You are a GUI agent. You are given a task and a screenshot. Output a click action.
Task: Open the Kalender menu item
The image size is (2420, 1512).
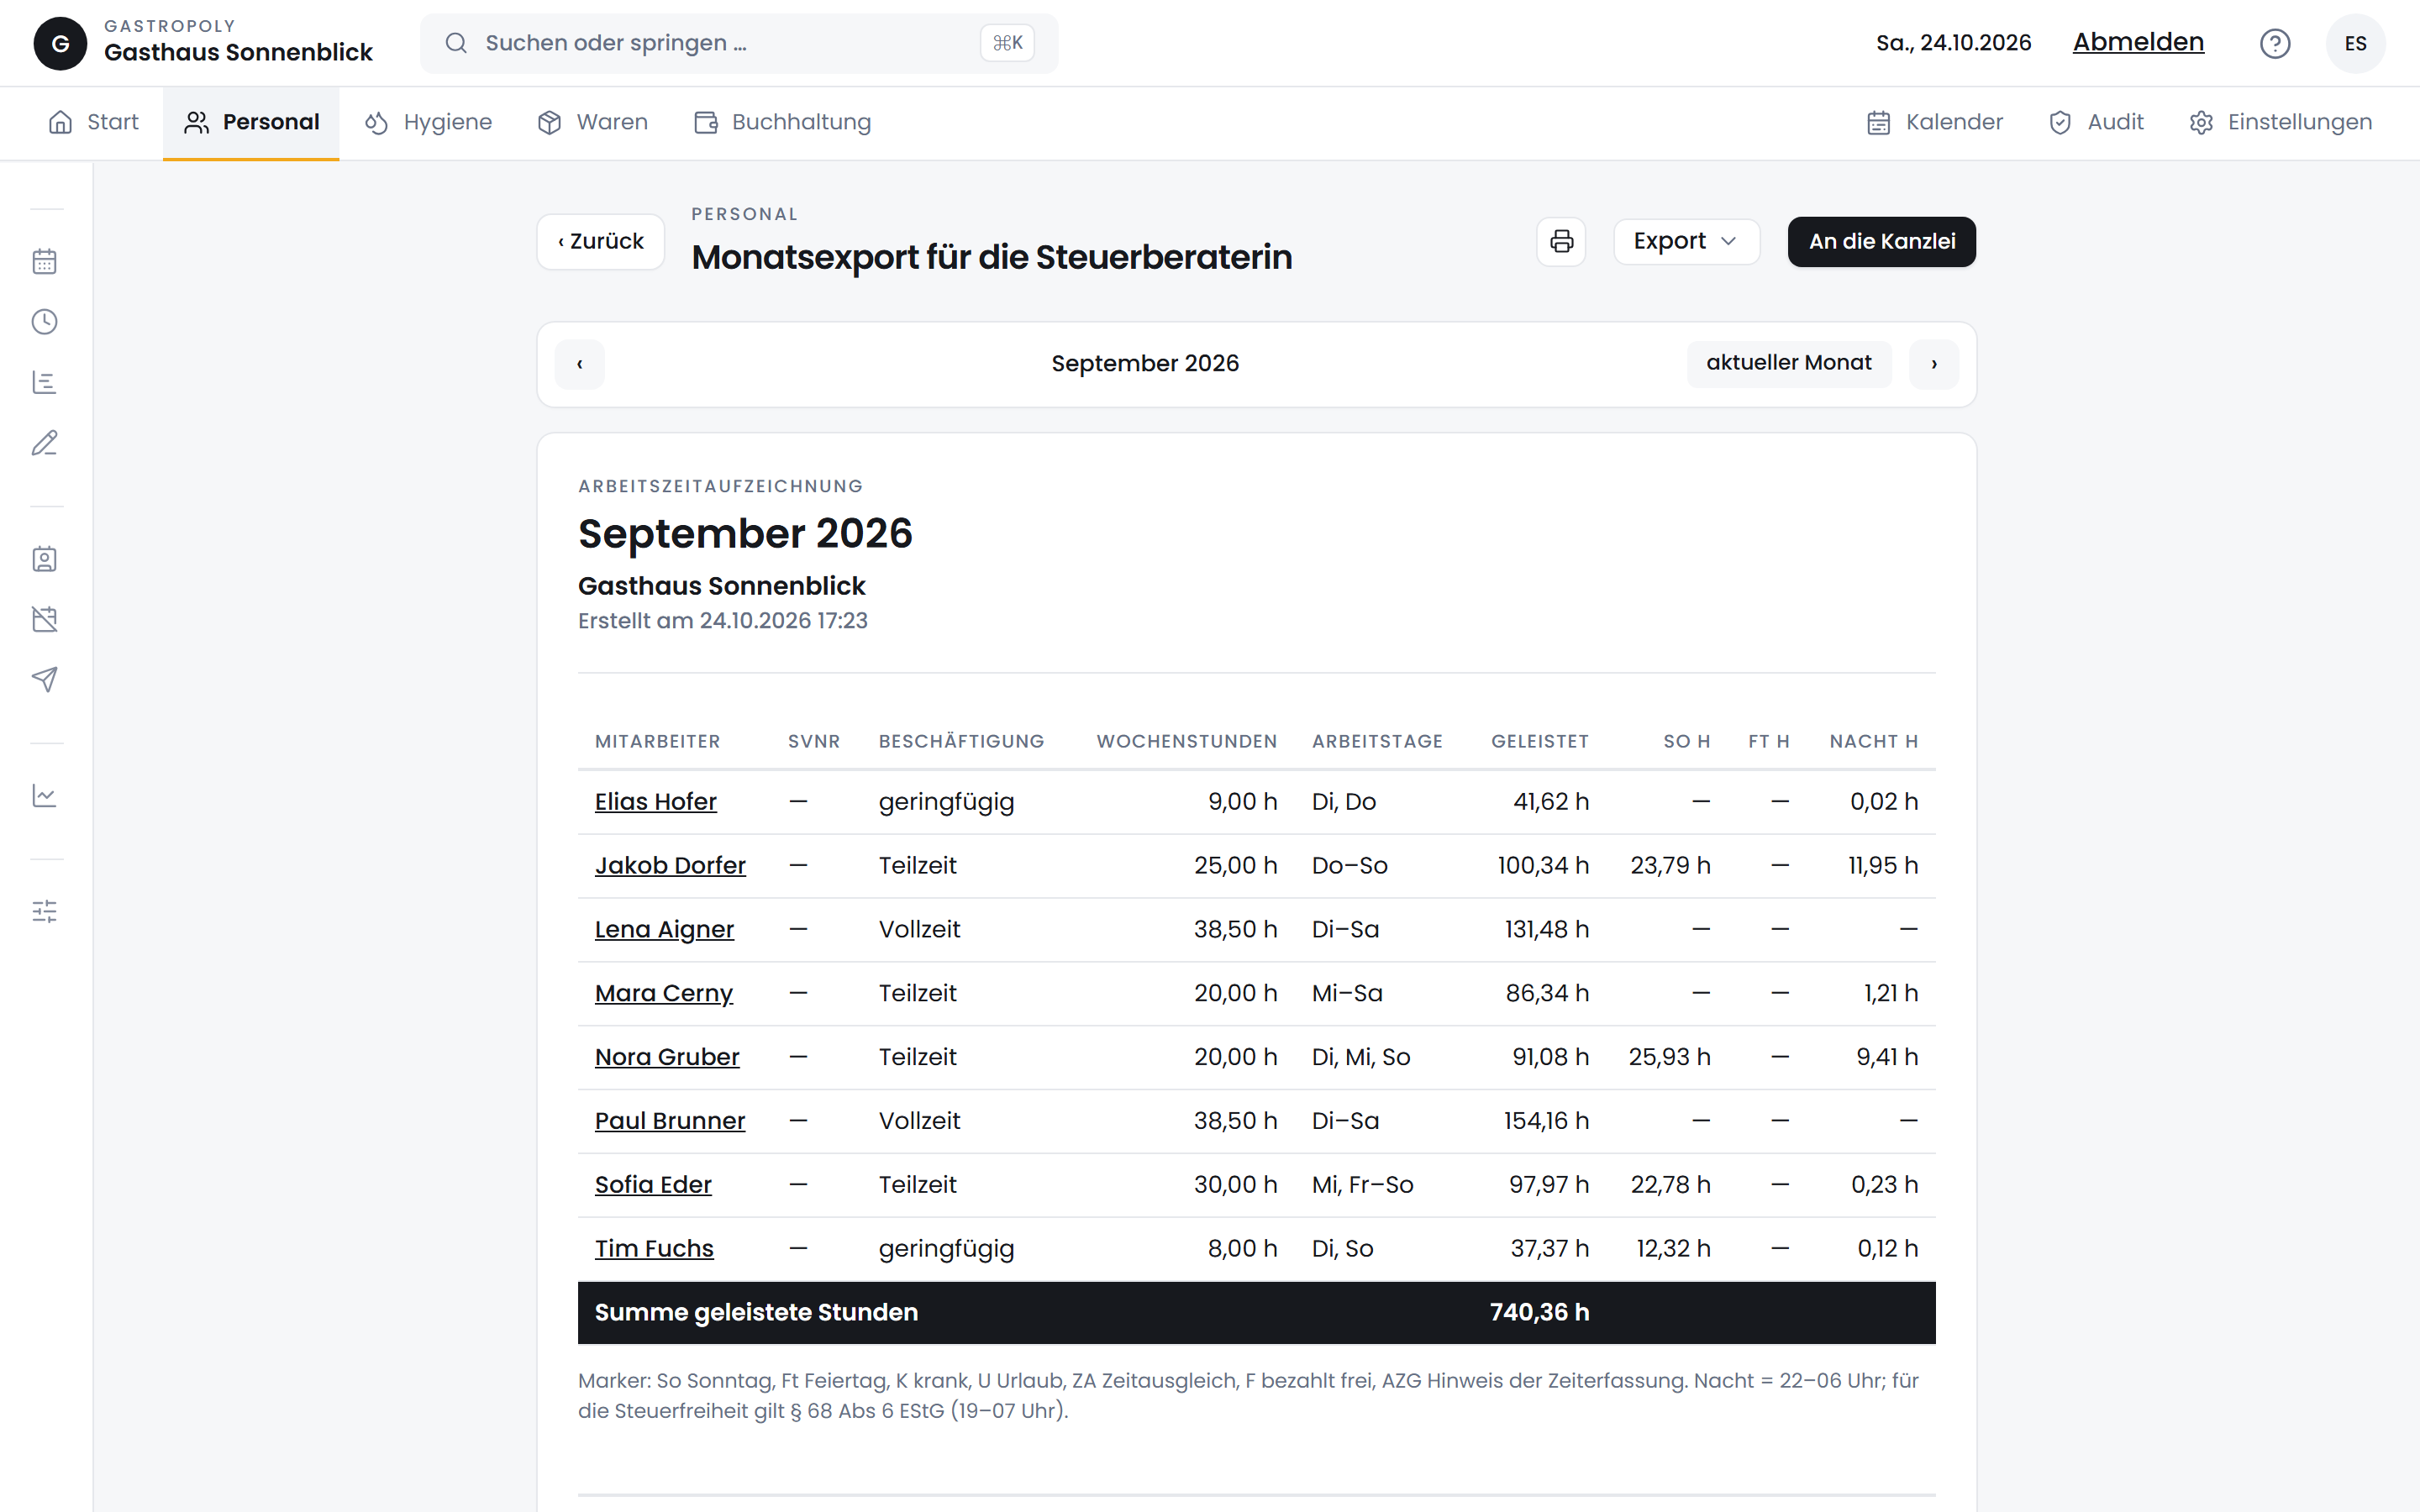1934,122
